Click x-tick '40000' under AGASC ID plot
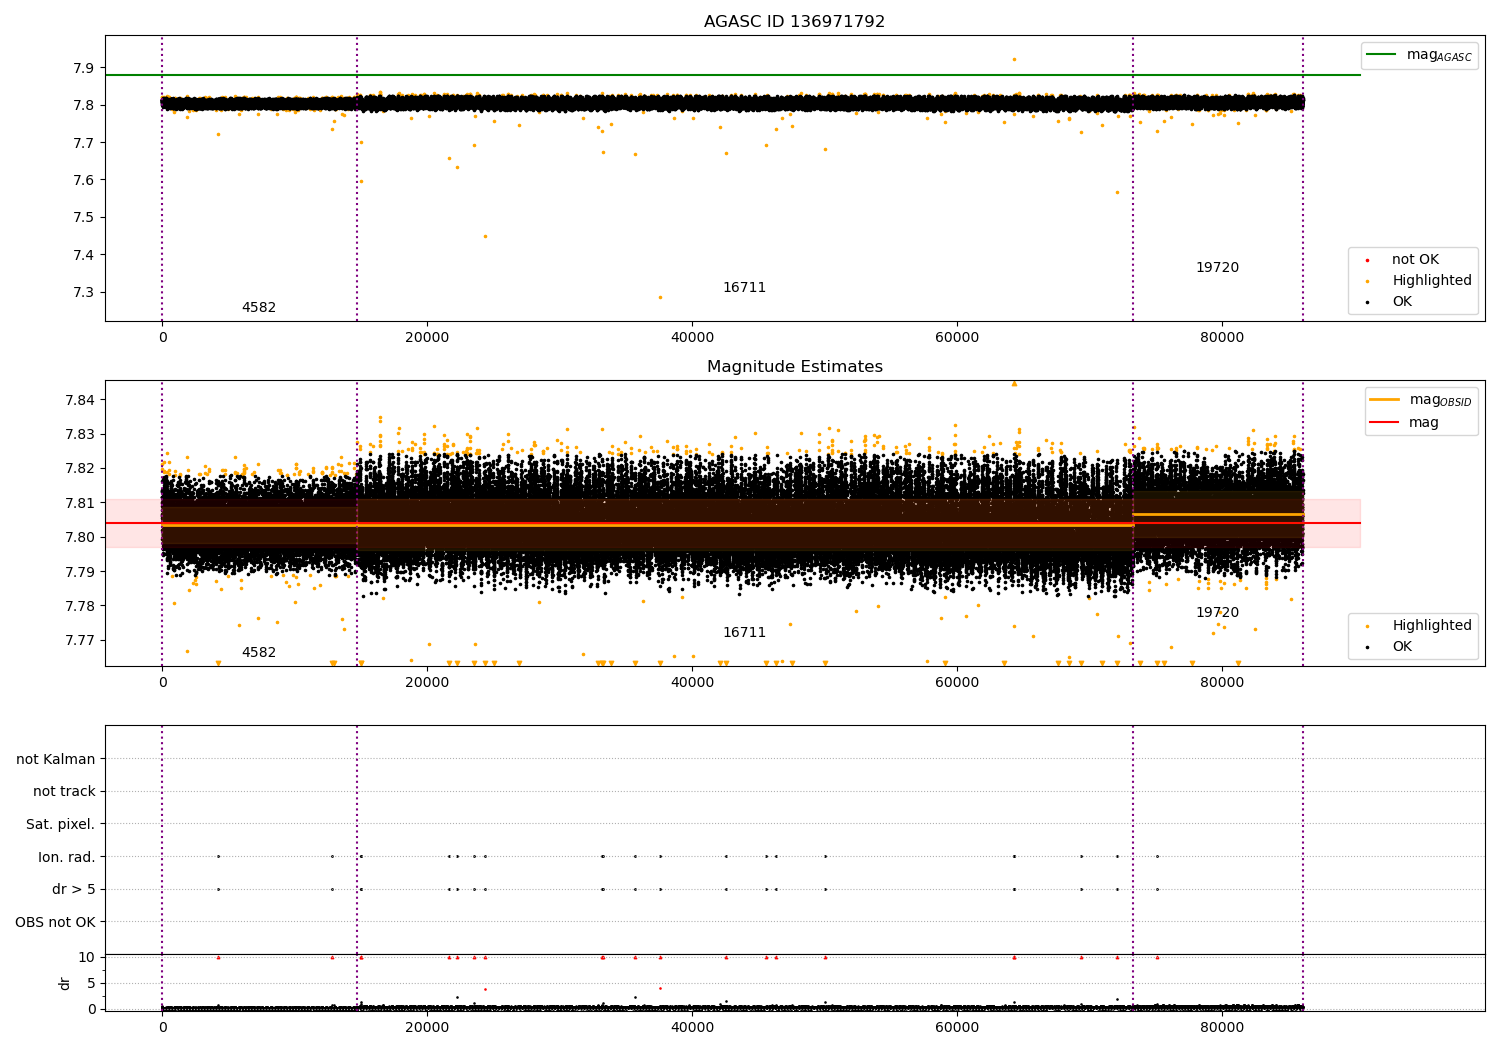 692,338
